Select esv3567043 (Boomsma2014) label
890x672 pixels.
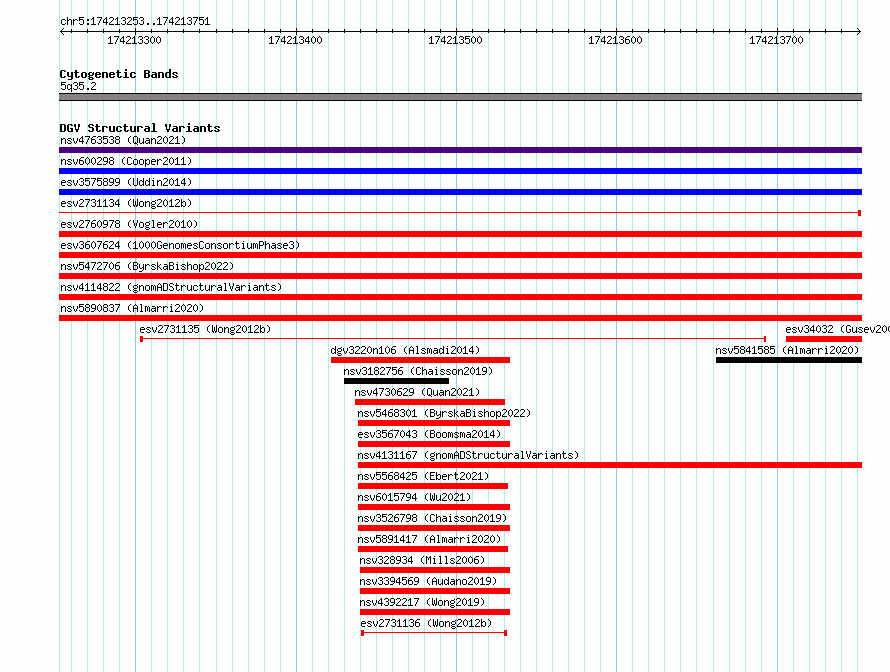point(429,434)
